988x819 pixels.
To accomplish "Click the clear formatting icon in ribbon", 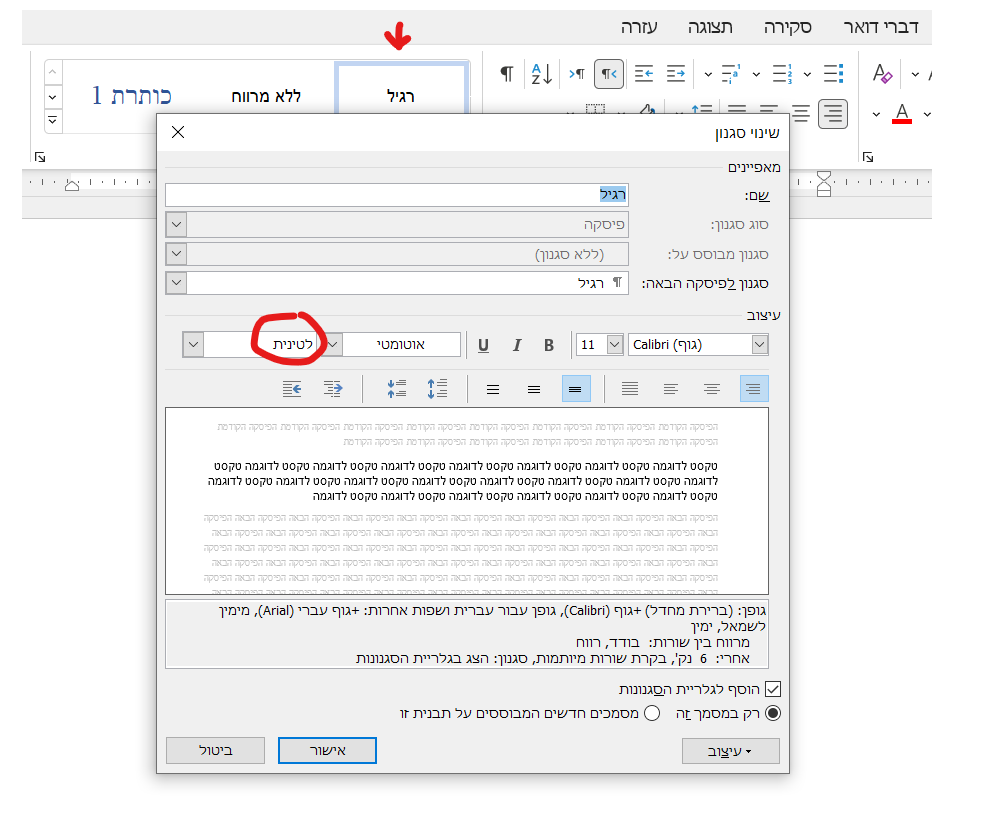I will [882, 74].
